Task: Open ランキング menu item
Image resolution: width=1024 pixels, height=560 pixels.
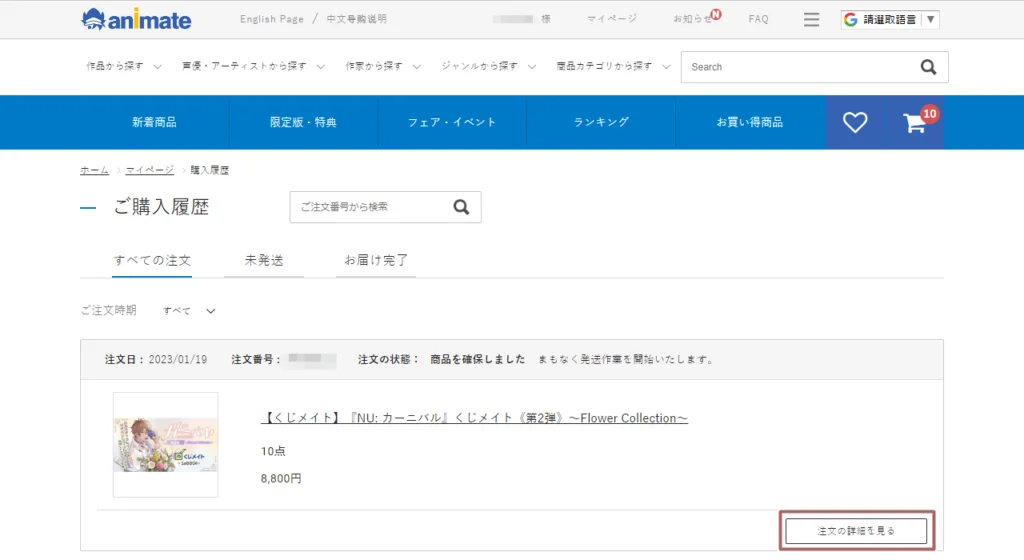Action: tap(601, 122)
